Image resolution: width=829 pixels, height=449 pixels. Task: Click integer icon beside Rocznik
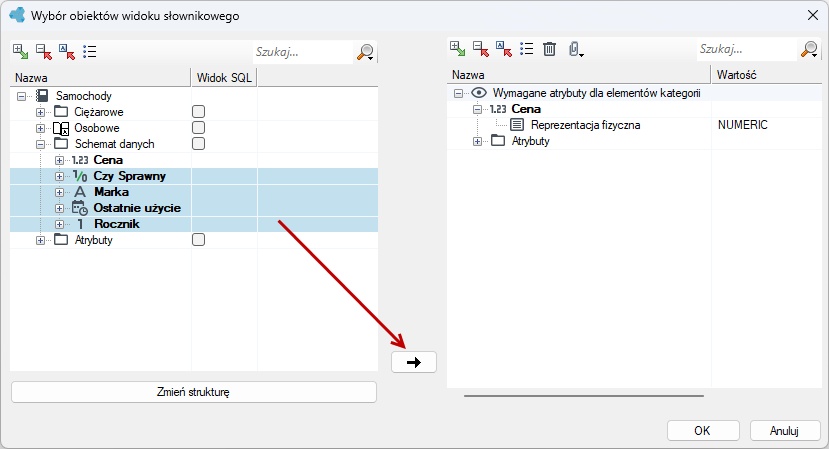click(x=80, y=224)
